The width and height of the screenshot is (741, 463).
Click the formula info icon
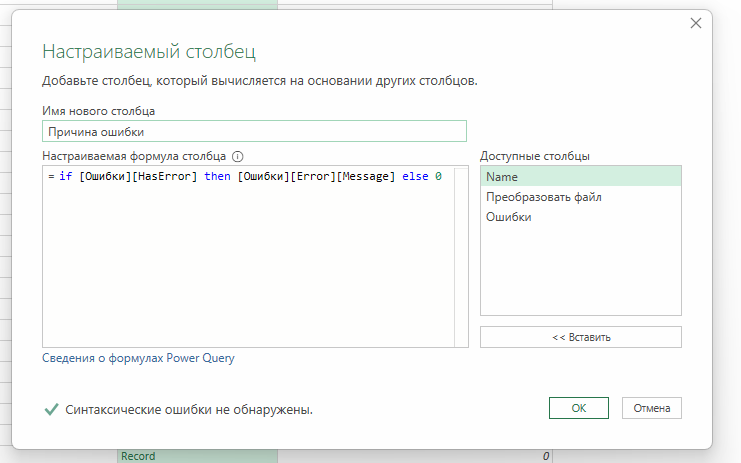coord(237,156)
